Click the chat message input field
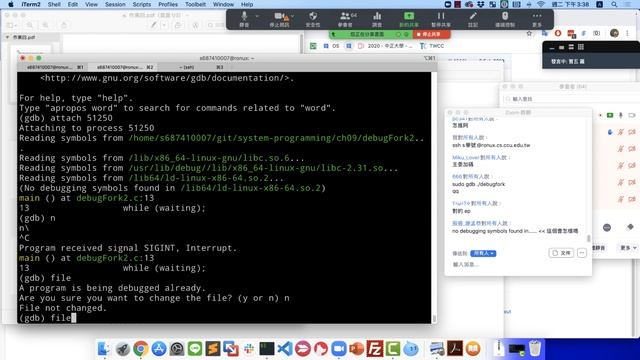Screen dimensions: 640x360 point(518,265)
